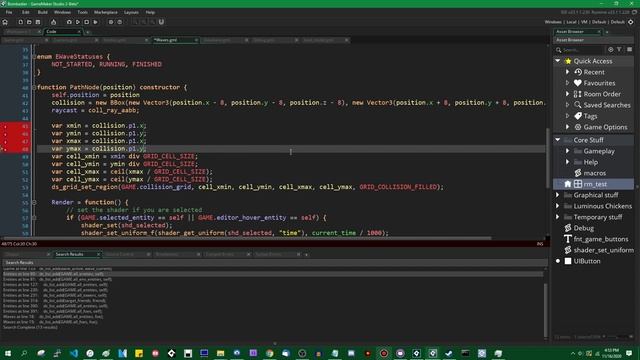640x360 pixels.
Task: Open the Help menu
Action: pyautogui.click(x=150, y=12)
